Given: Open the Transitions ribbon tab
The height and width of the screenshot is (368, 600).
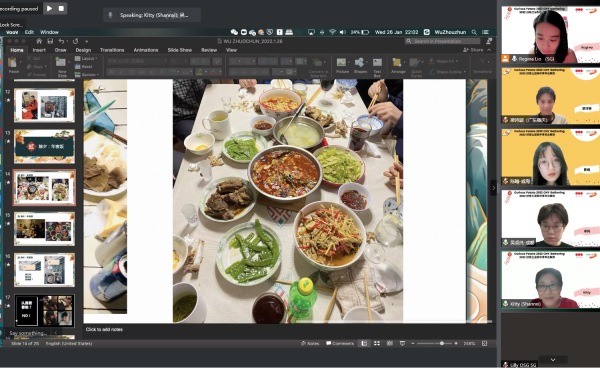Looking at the screenshot, I should pos(112,50).
